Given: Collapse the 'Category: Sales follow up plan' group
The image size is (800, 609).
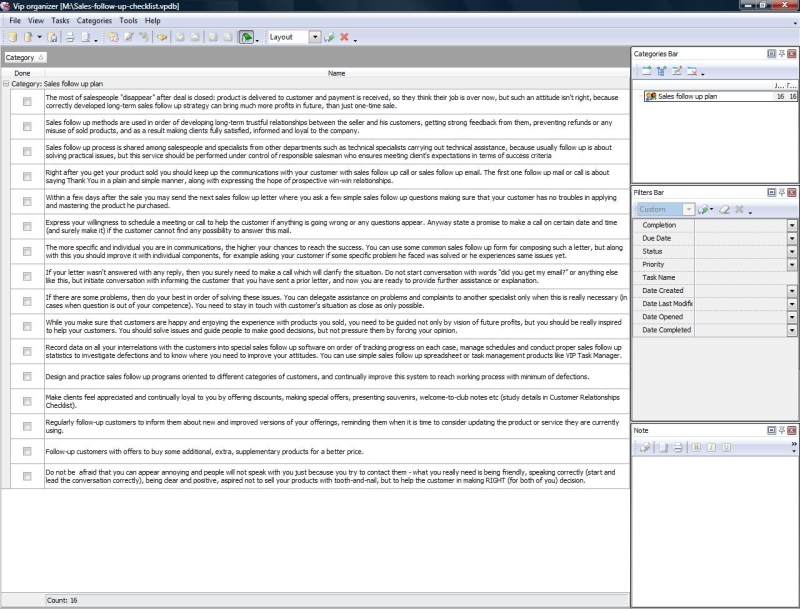Looking at the screenshot, I should coord(6,84).
